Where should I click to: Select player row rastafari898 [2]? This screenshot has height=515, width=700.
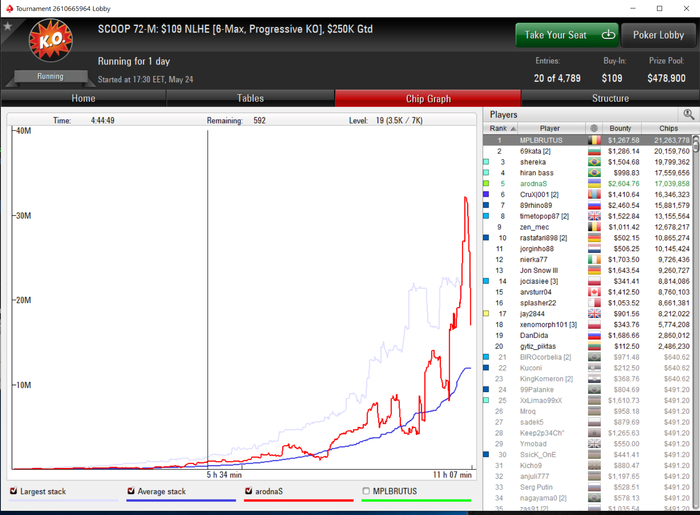click(x=588, y=238)
